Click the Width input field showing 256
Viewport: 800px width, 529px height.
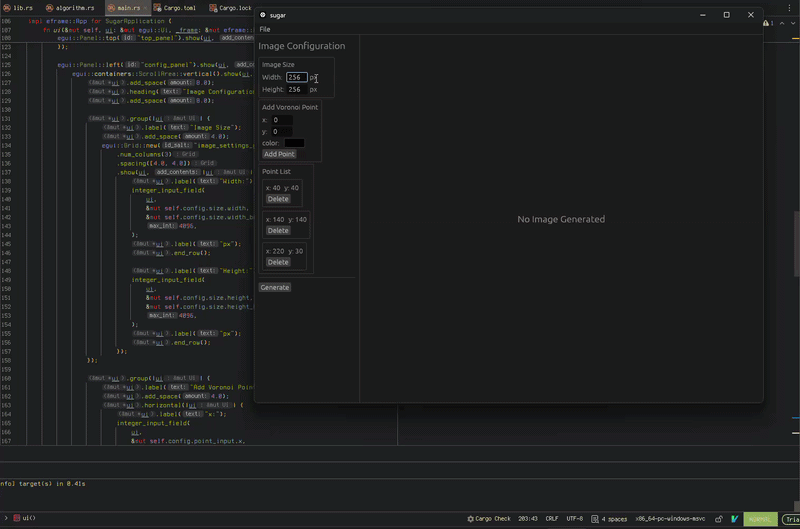click(x=296, y=77)
